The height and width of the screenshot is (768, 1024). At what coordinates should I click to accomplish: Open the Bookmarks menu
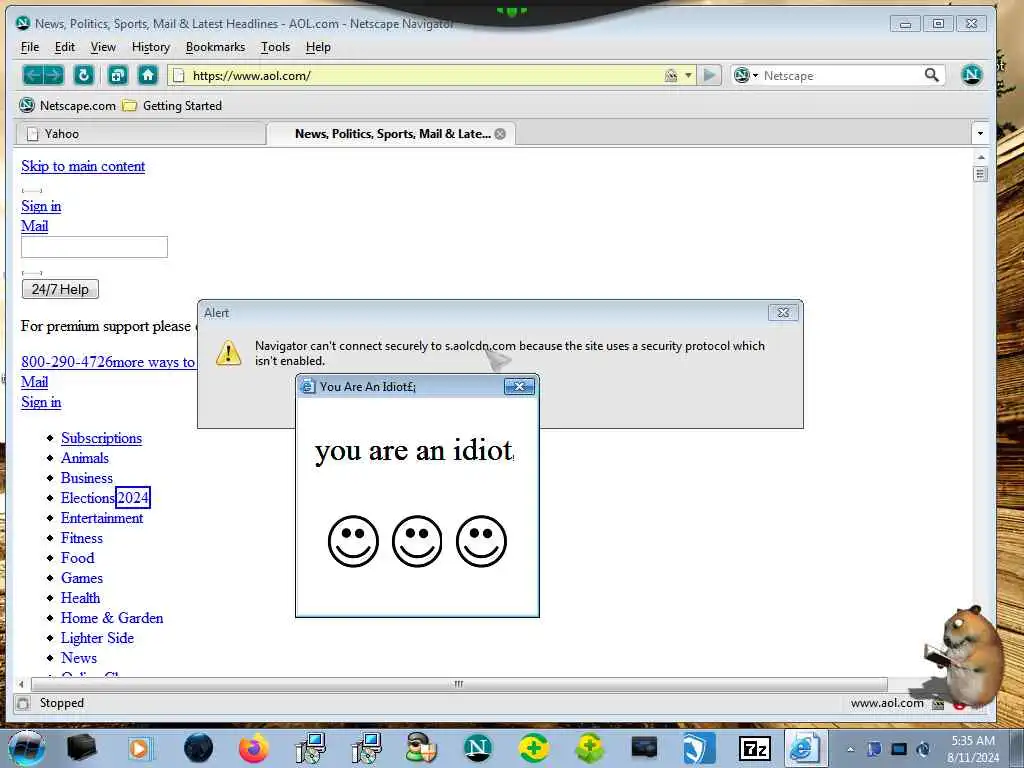(x=216, y=47)
